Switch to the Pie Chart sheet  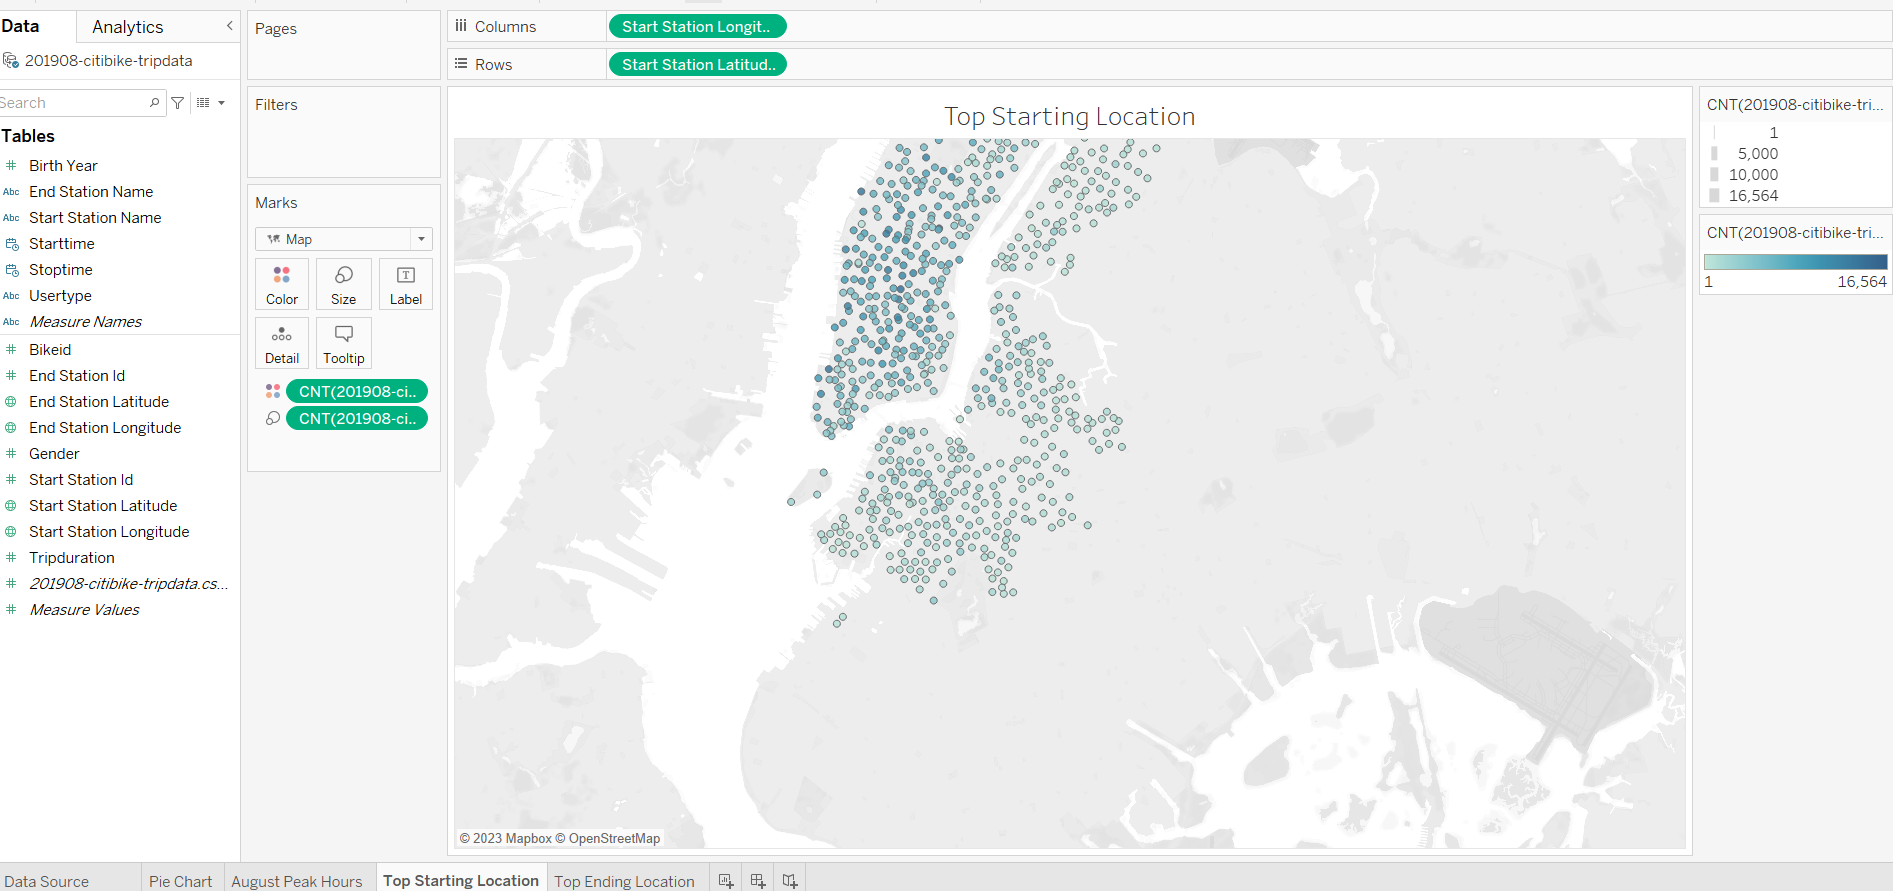(x=181, y=881)
